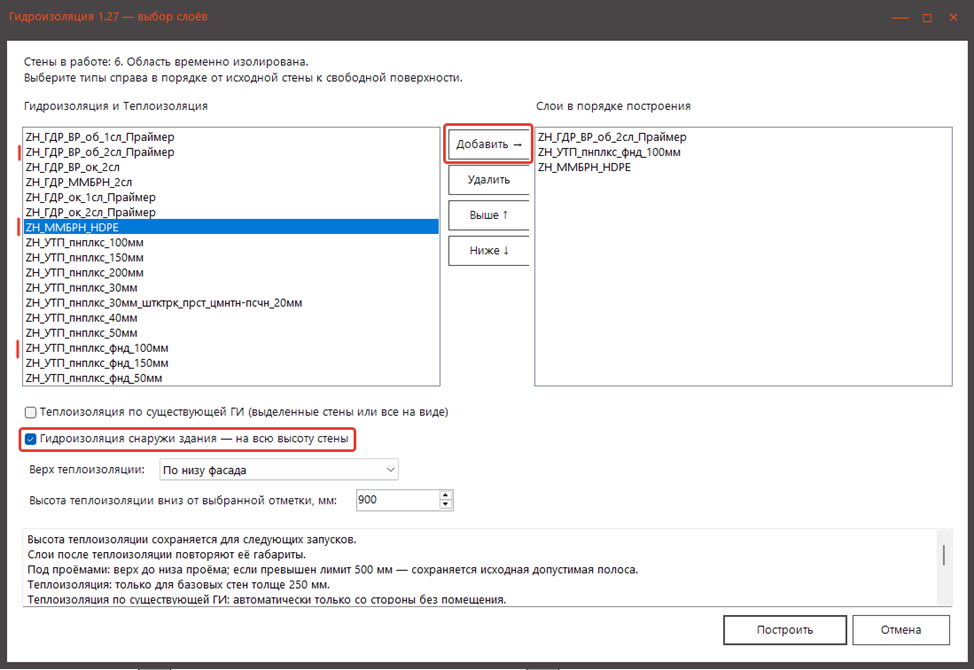Toggle Гидроизоляция снаружи здания checkbox
The width and height of the screenshot is (974, 670).
tap(30, 439)
